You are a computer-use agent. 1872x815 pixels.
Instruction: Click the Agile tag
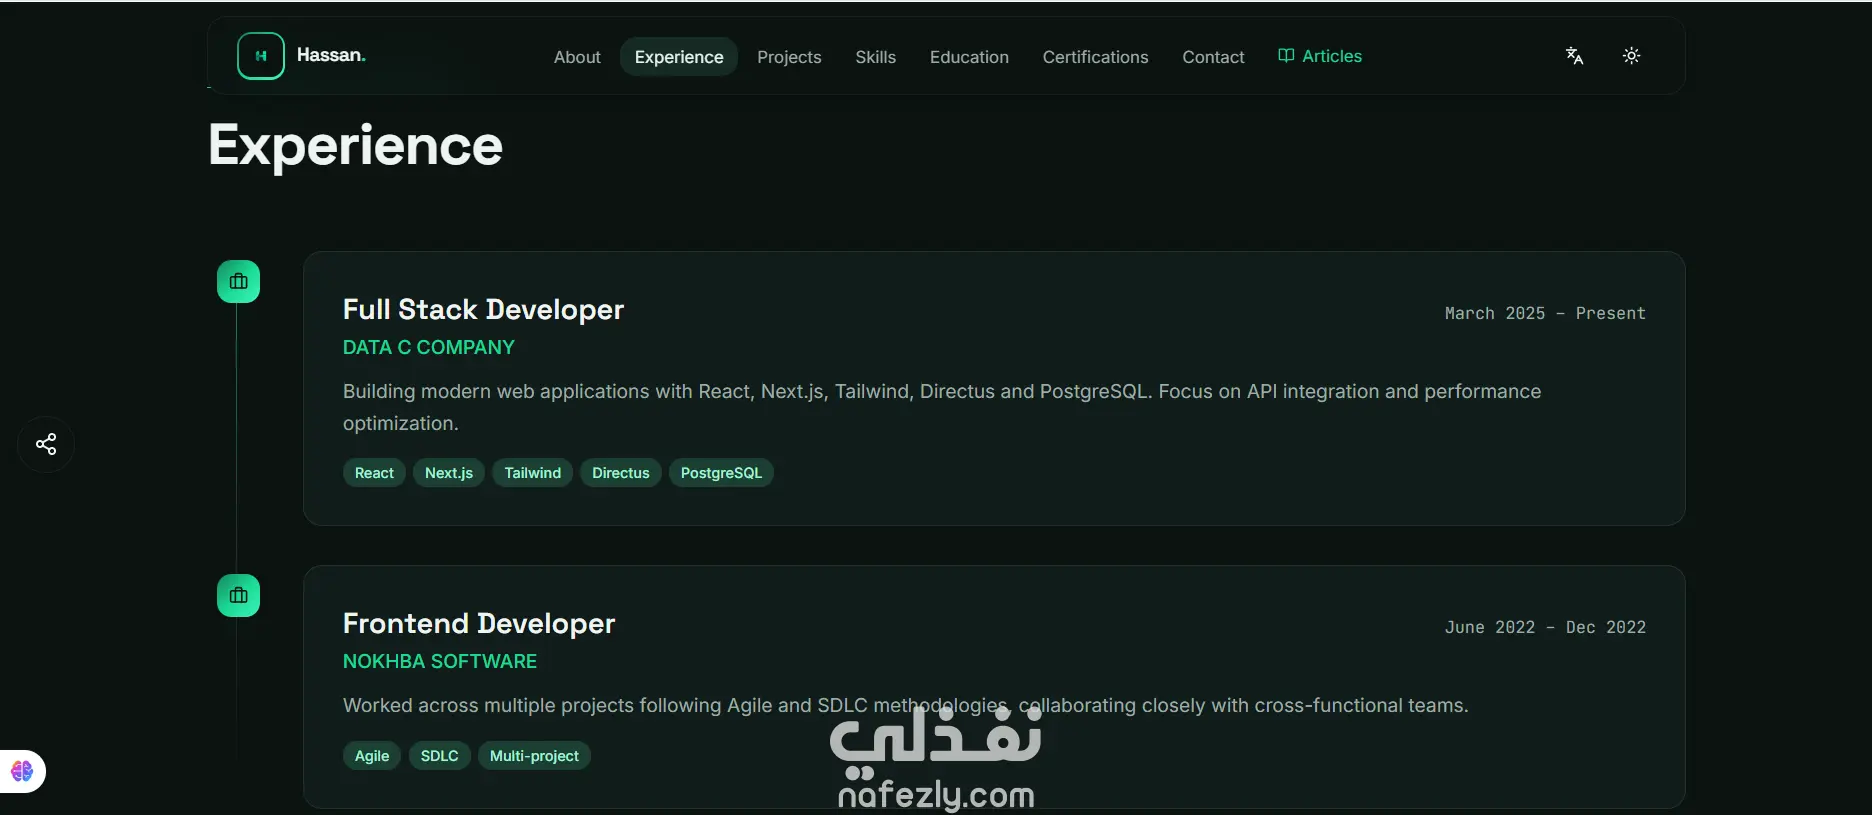pyautogui.click(x=372, y=756)
